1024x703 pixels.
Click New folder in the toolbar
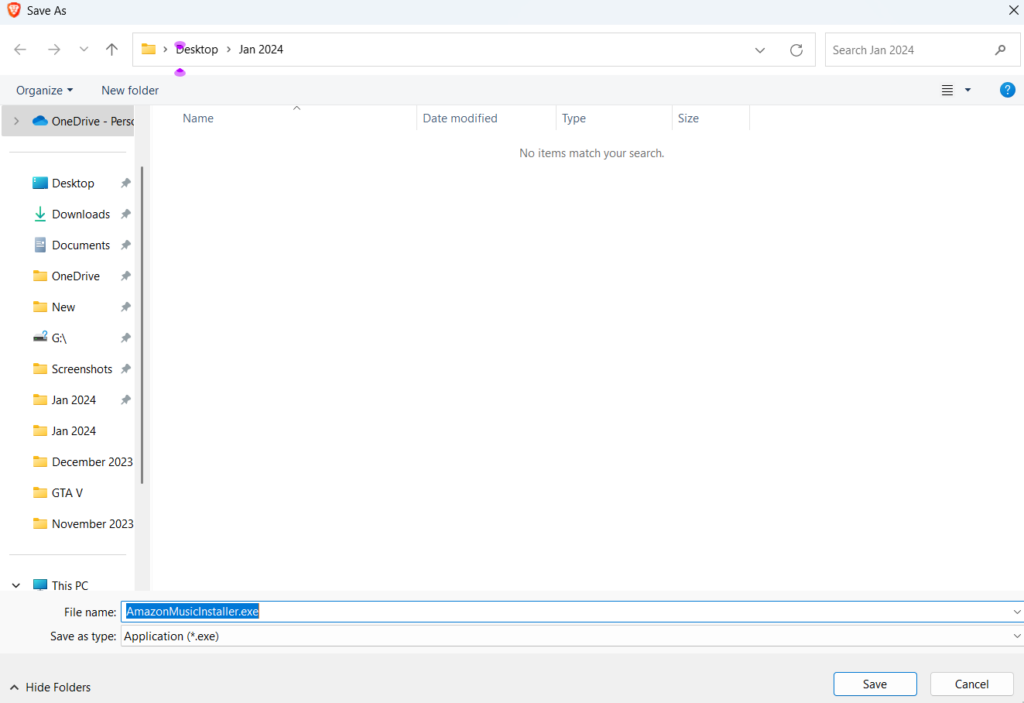(x=130, y=90)
